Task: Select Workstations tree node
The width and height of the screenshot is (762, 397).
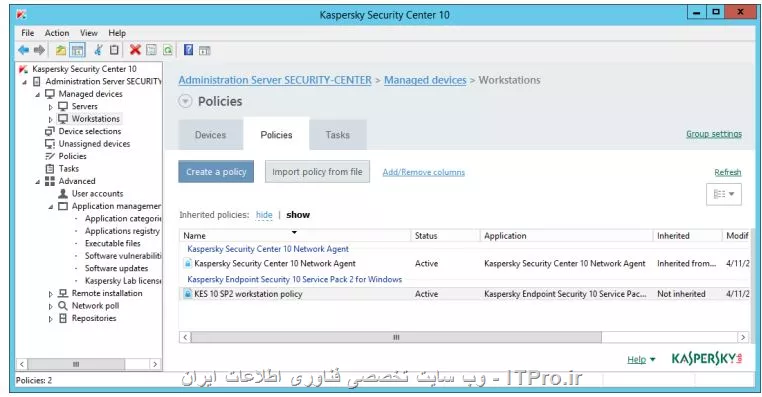Action: (x=95, y=119)
